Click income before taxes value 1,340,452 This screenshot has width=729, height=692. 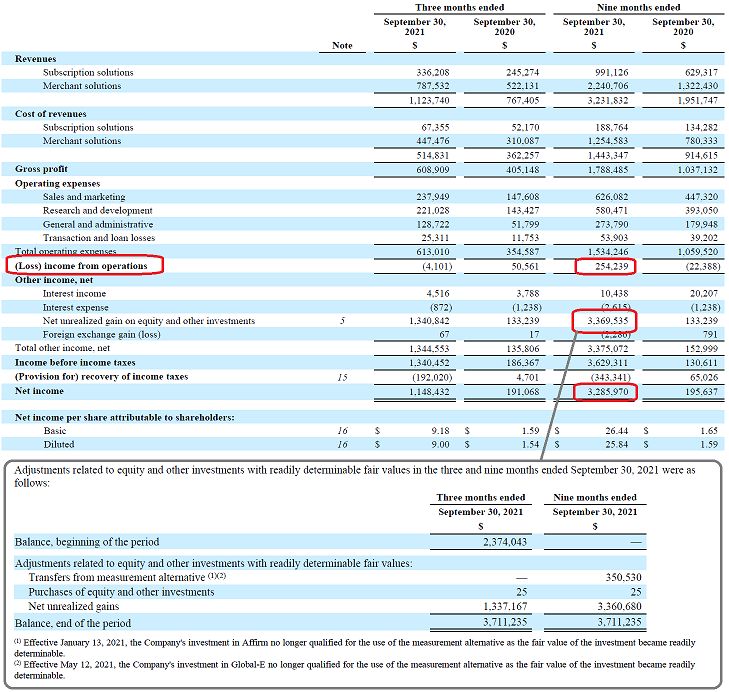(429, 363)
